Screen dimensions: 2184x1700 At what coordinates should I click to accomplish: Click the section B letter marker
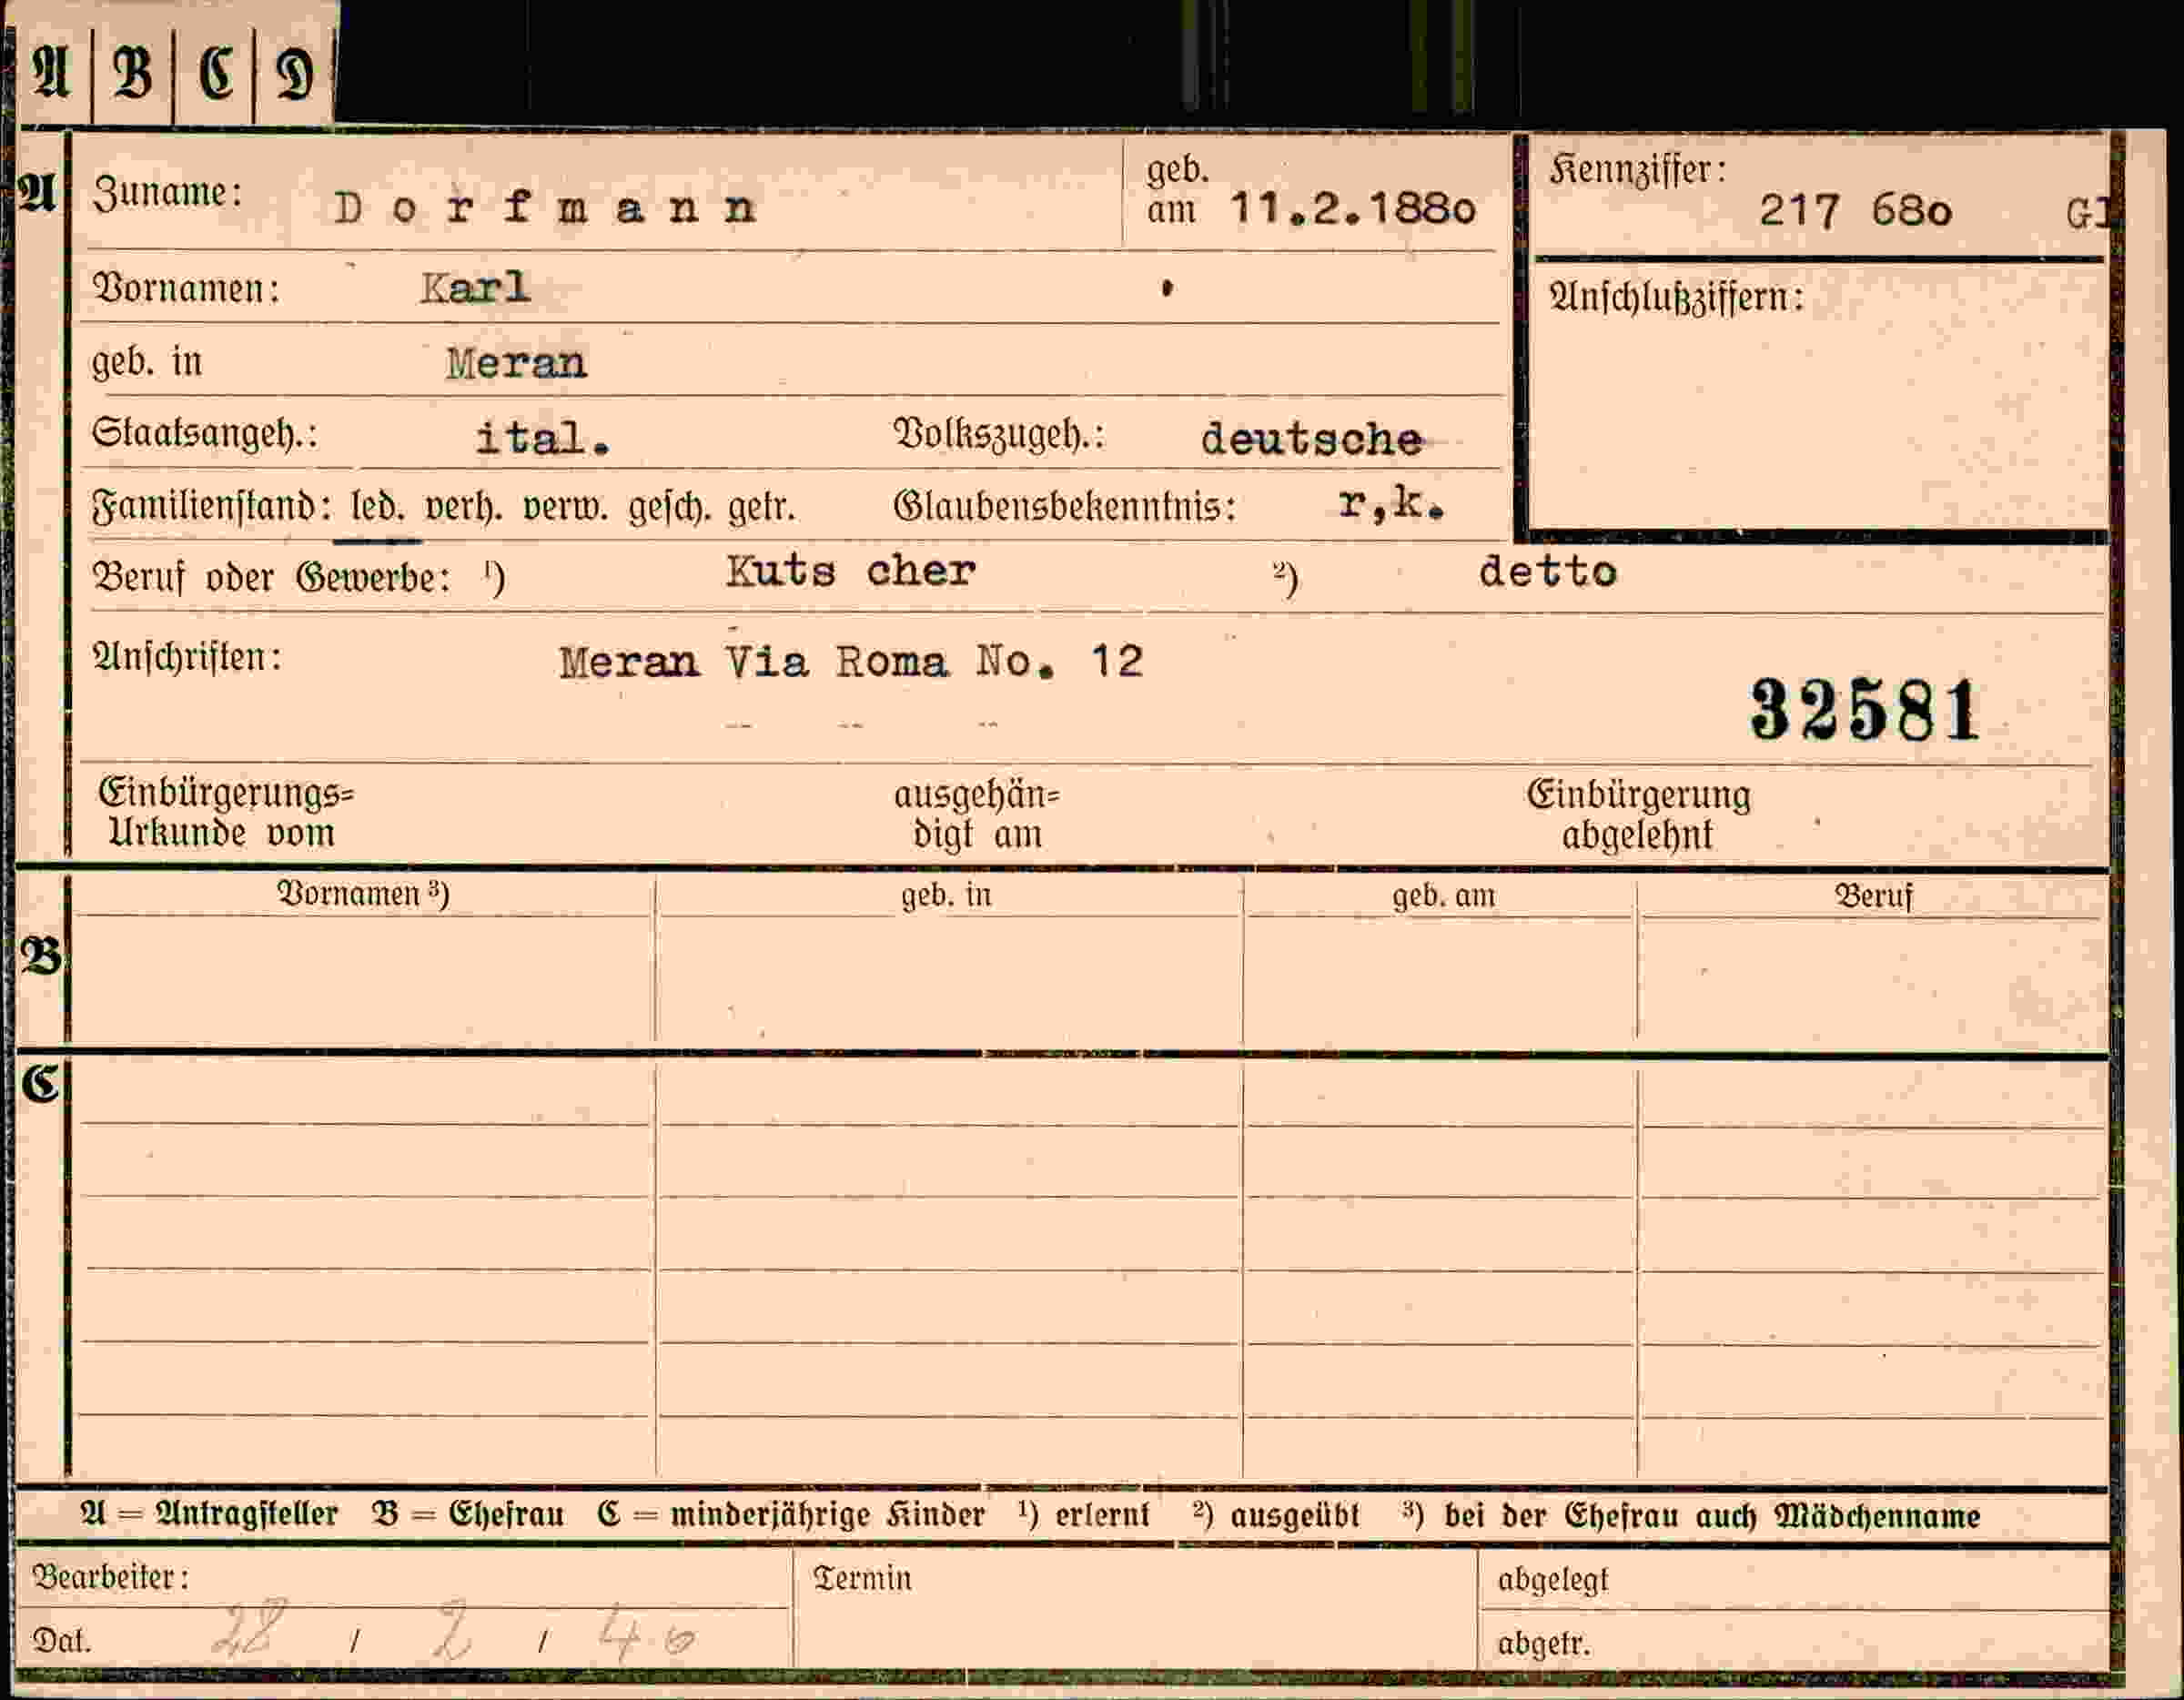point(41,957)
